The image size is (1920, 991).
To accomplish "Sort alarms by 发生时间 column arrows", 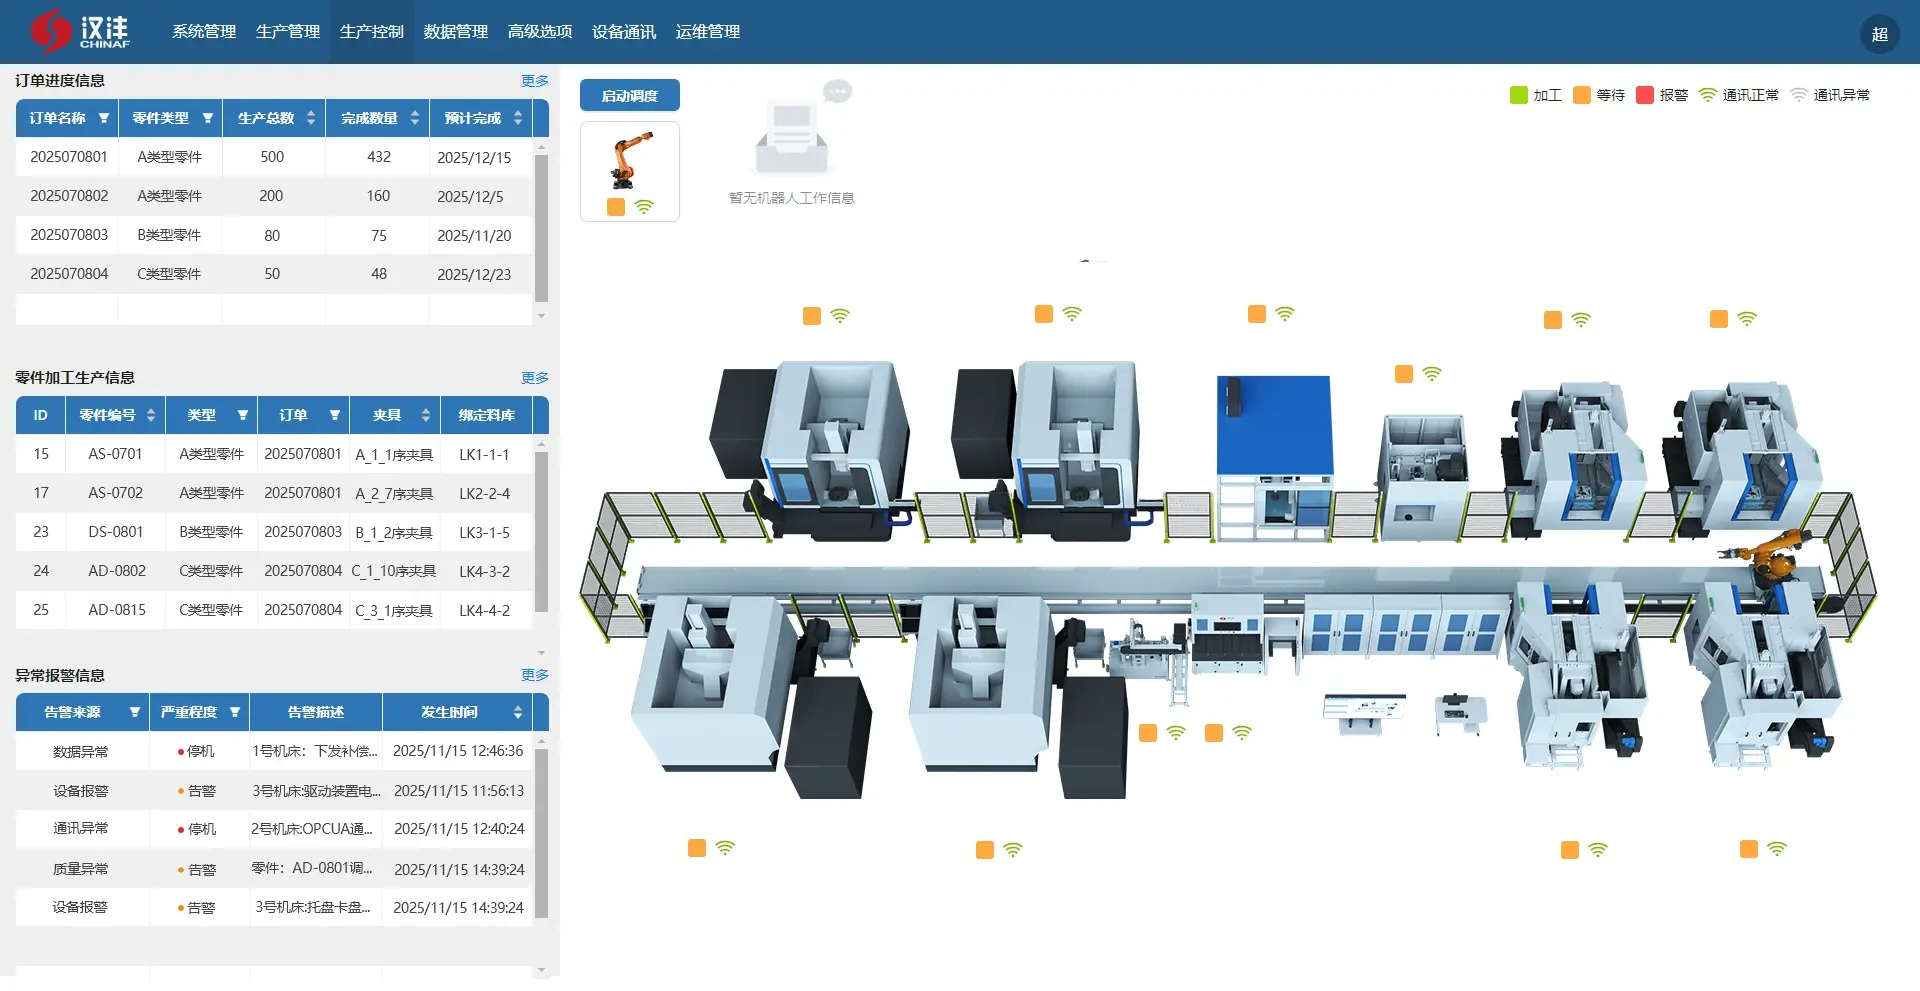I will click(517, 712).
